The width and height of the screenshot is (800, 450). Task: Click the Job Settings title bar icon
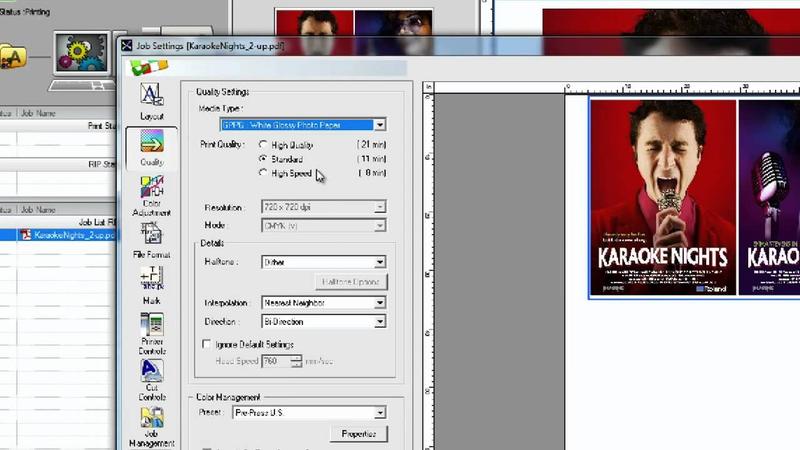(x=127, y=46)
